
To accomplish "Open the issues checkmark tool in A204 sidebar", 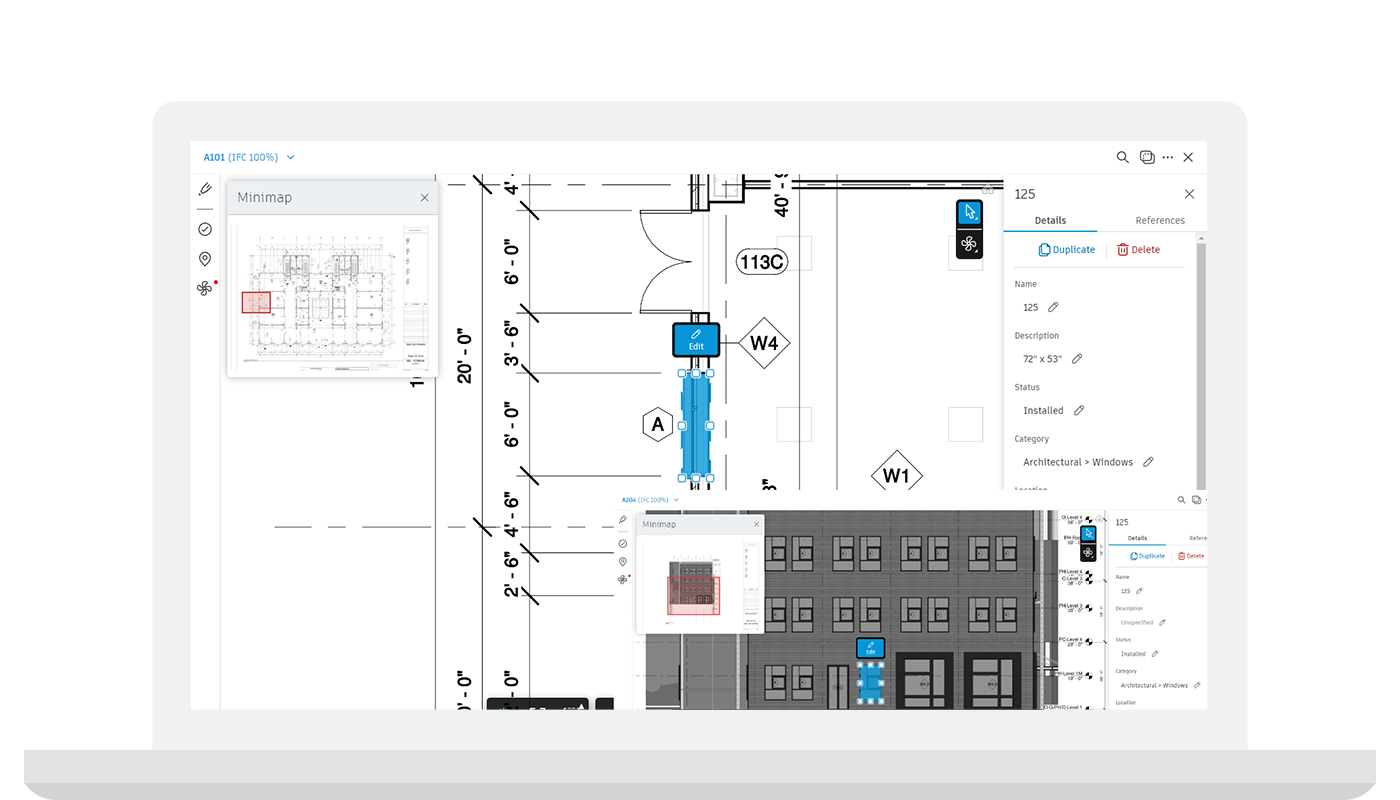I will coord(623,543).
